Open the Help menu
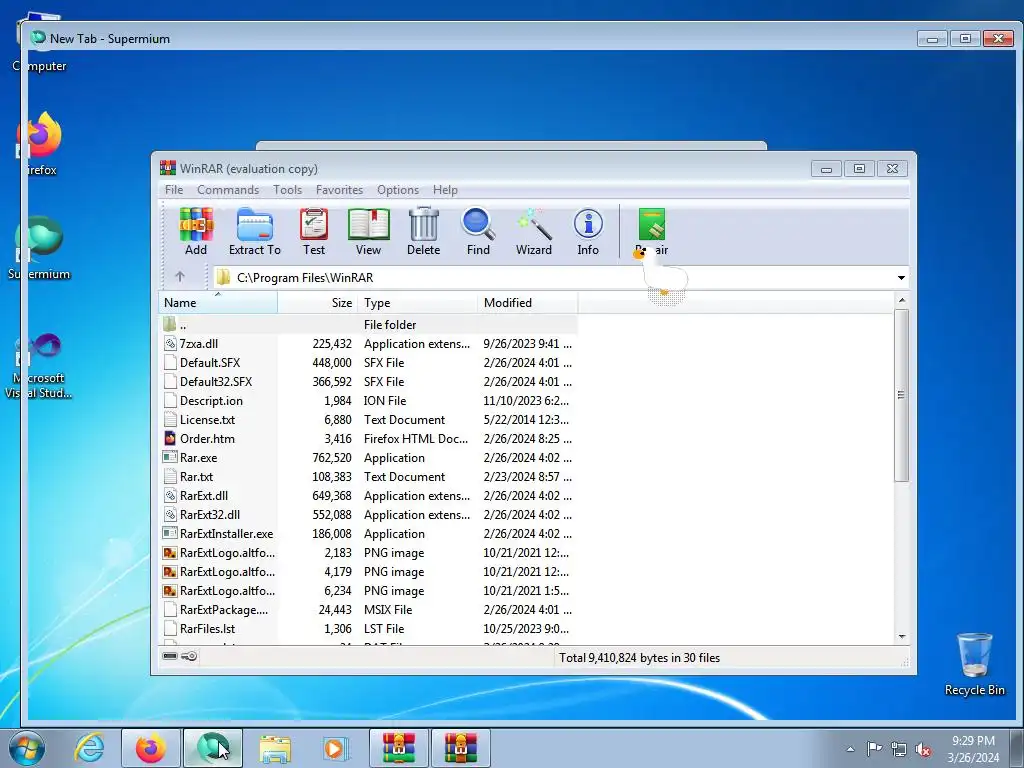This screenshot has width=1024, height=768. (x=445, y=190)
